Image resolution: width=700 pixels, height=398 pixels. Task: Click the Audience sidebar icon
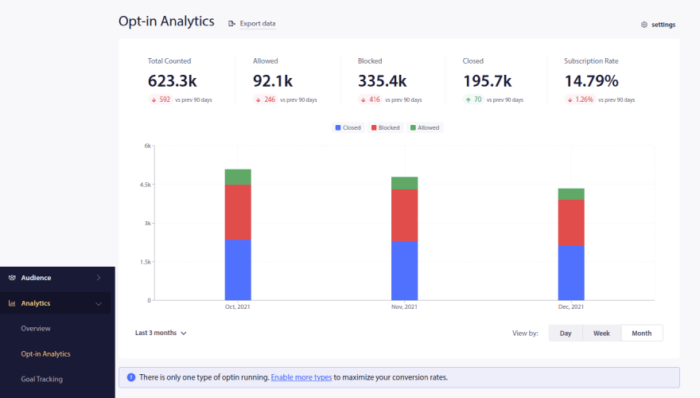click(x=12, y=278)
